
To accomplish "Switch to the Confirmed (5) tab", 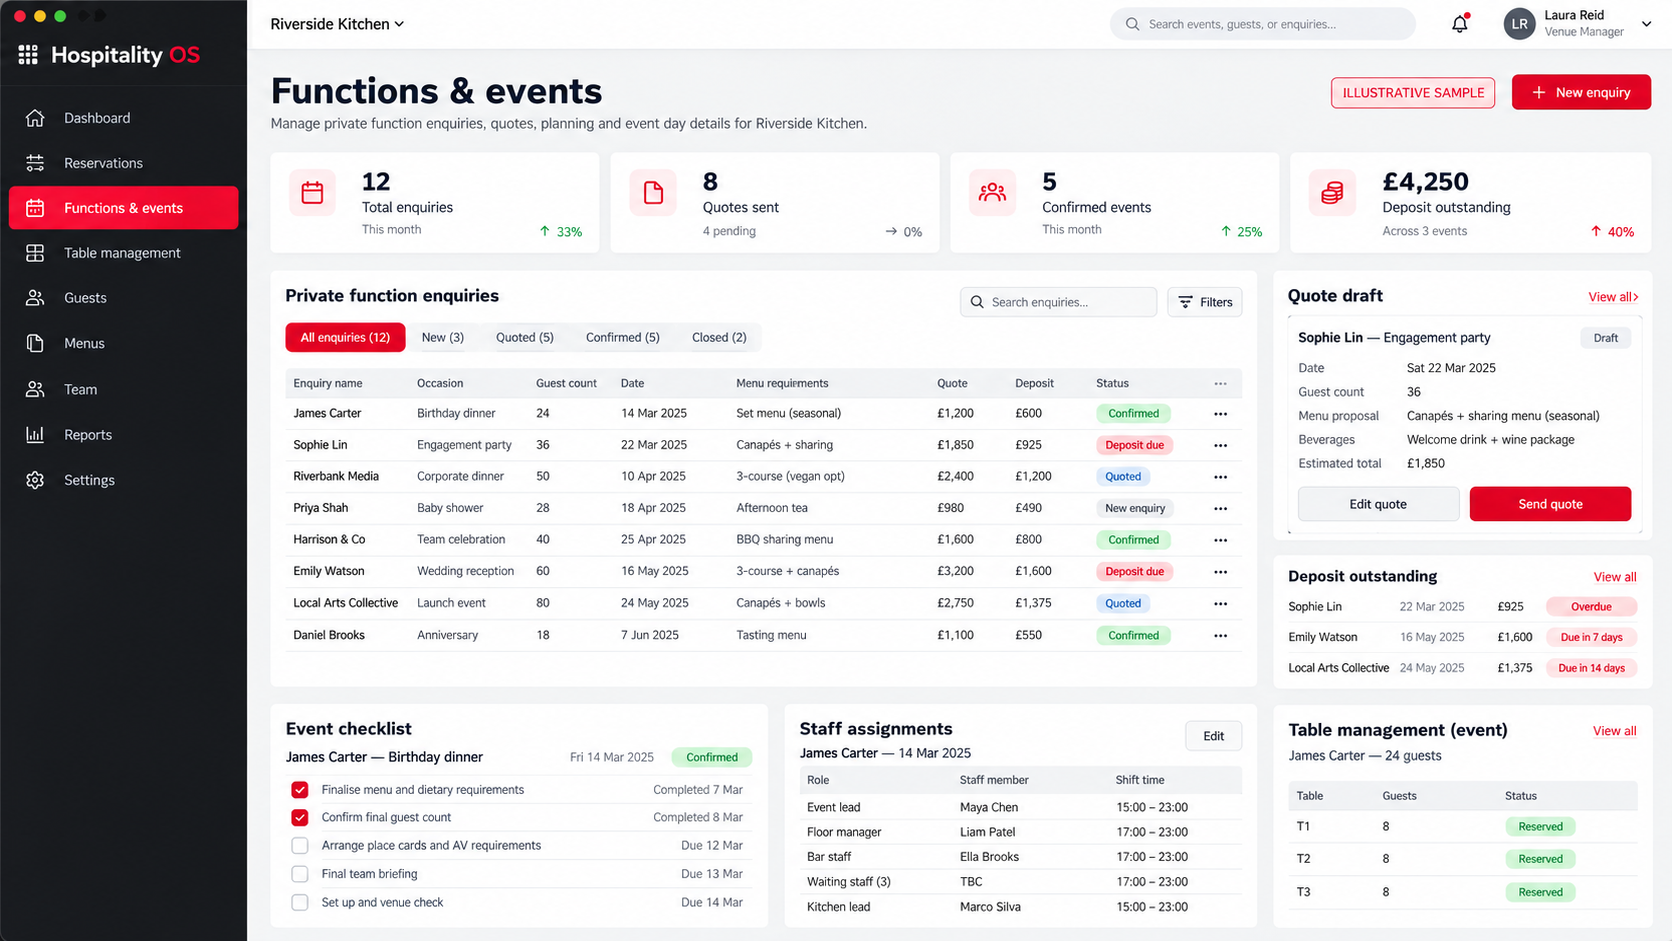I will [623, 338].
